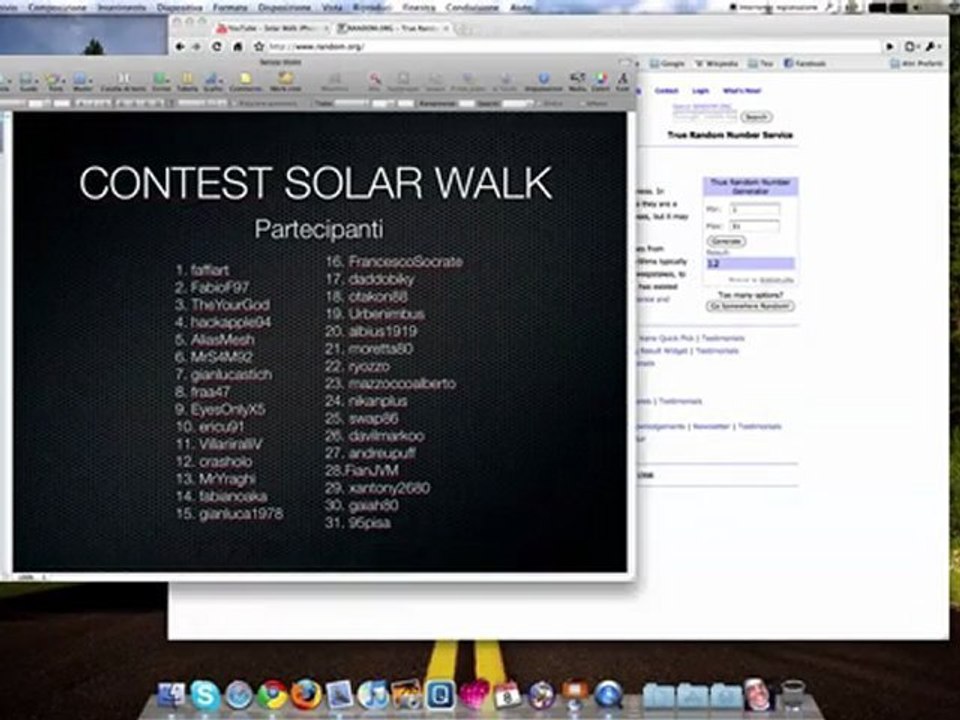Bookmark page with star icon in Chrome
Screen dimensions: 960x720
click(259, 47)
